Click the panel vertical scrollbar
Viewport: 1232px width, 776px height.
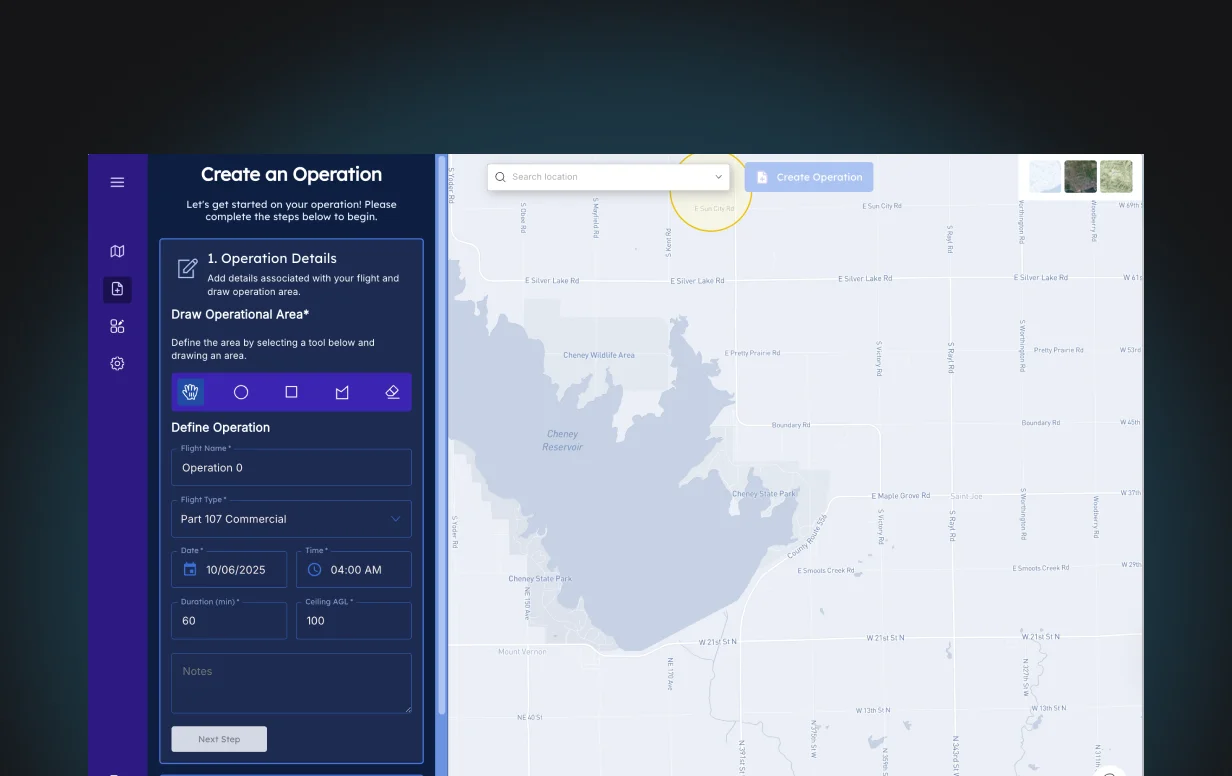click(x=441, y=435)
